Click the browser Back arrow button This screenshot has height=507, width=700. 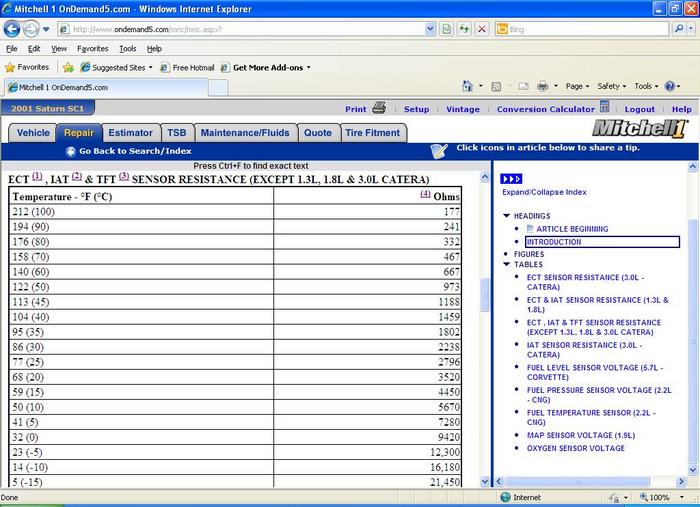tap(13, 29)
